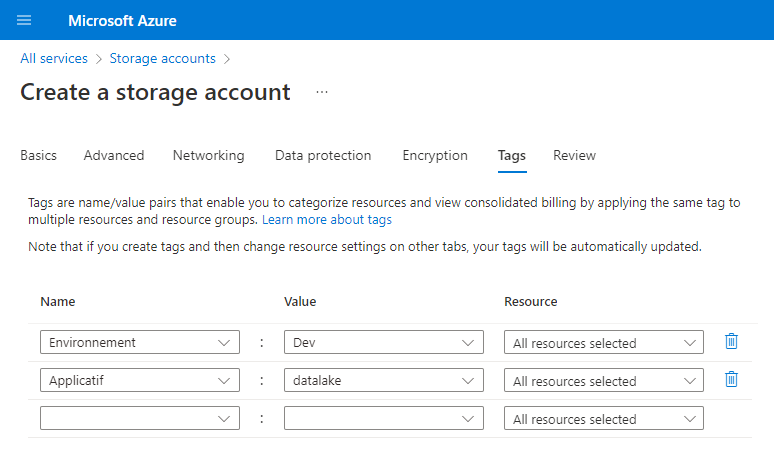Expand the datalake value dropdown
The image size is (774, 459).
(384, 380)
